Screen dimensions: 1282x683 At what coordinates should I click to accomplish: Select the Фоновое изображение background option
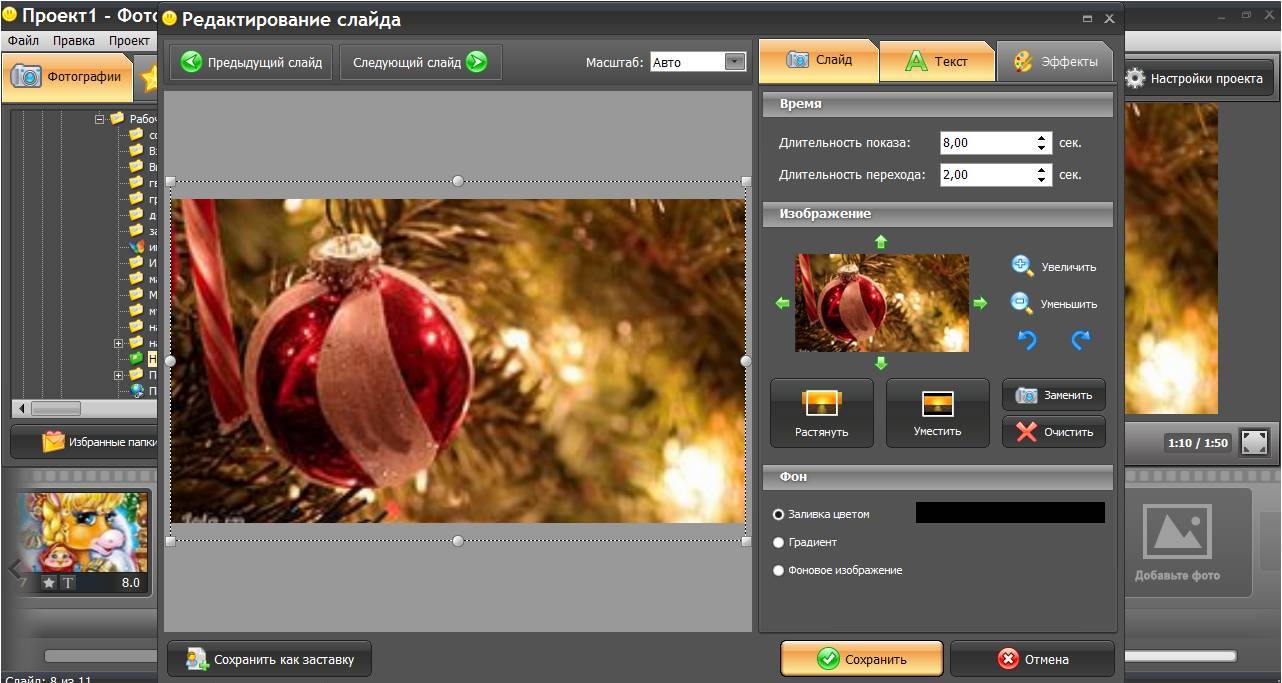coord(838,570)
